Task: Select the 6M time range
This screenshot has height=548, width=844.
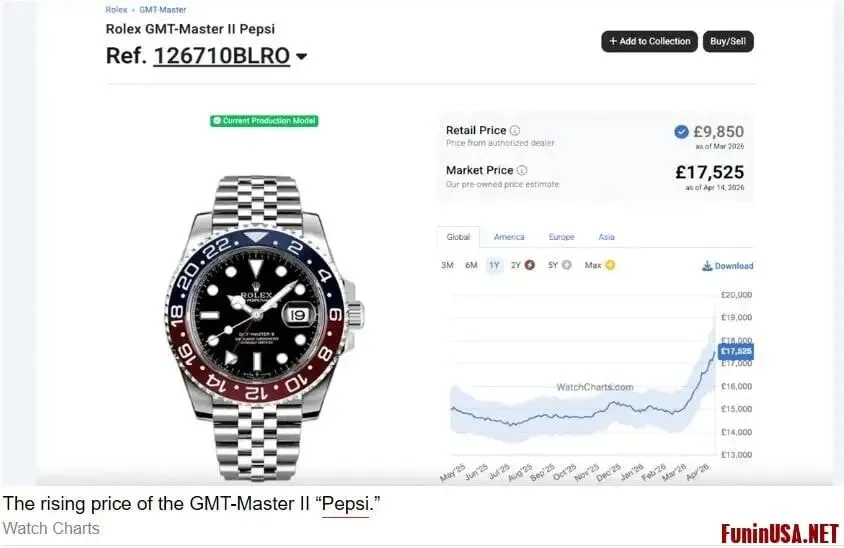Action: pyautogui.click(x=471, y=265)
